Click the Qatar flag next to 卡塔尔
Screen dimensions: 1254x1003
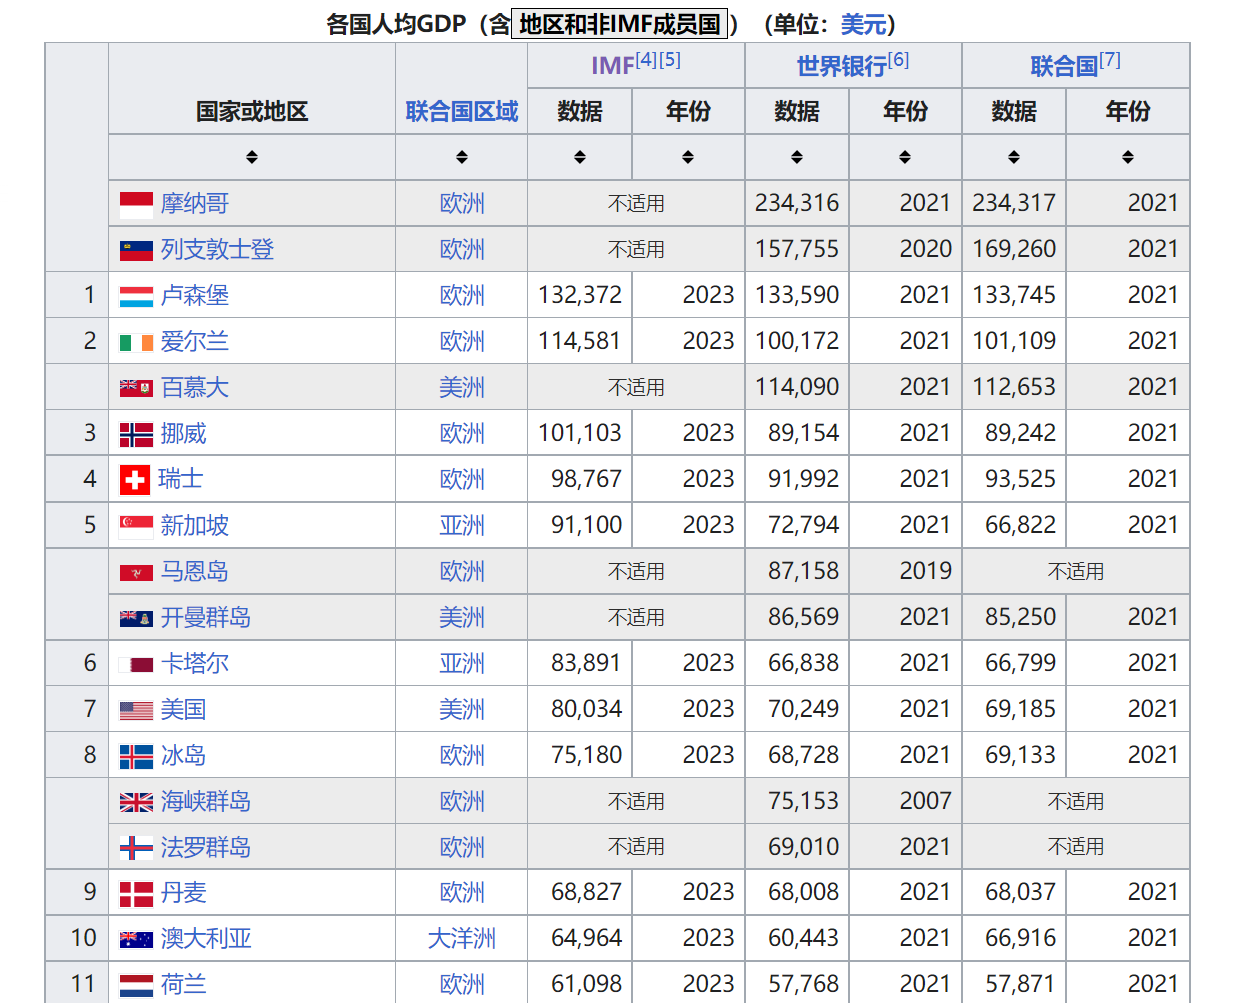point(136,664)
